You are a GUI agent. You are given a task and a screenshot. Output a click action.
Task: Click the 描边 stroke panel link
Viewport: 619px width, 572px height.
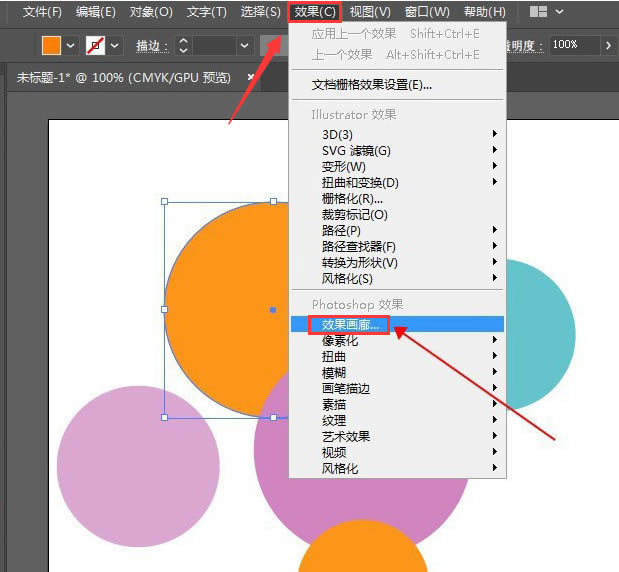tap(152, 46)
